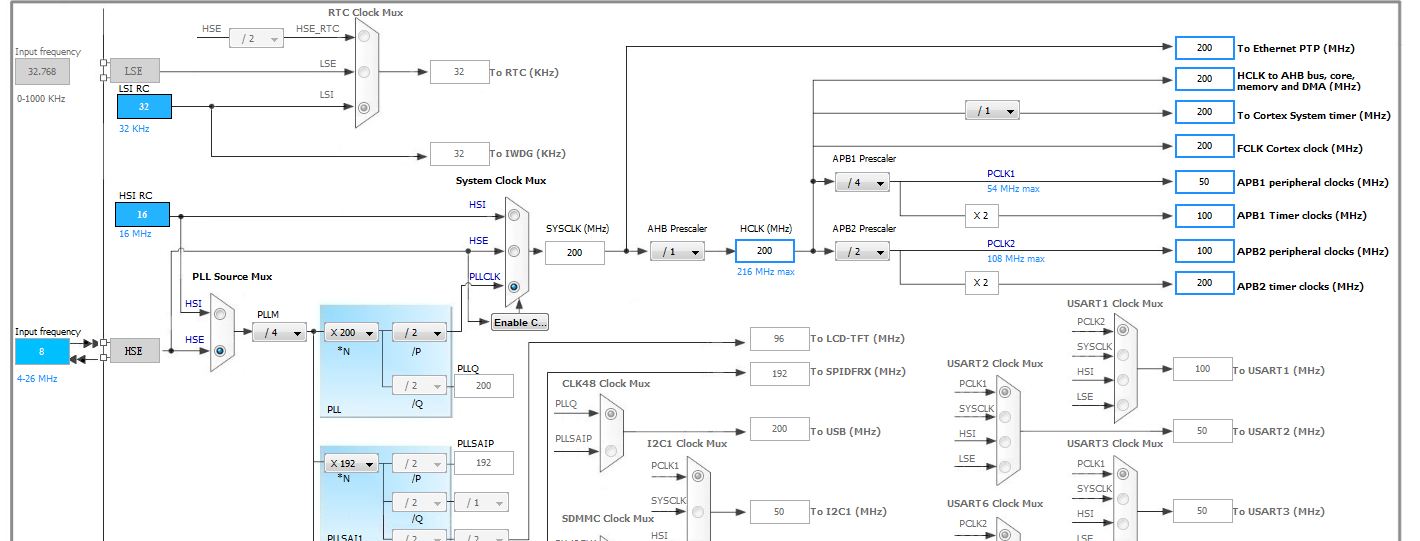
Task: Select HSE_RTC in the RTC Clock Mux
Action: [x=365, y=37]
